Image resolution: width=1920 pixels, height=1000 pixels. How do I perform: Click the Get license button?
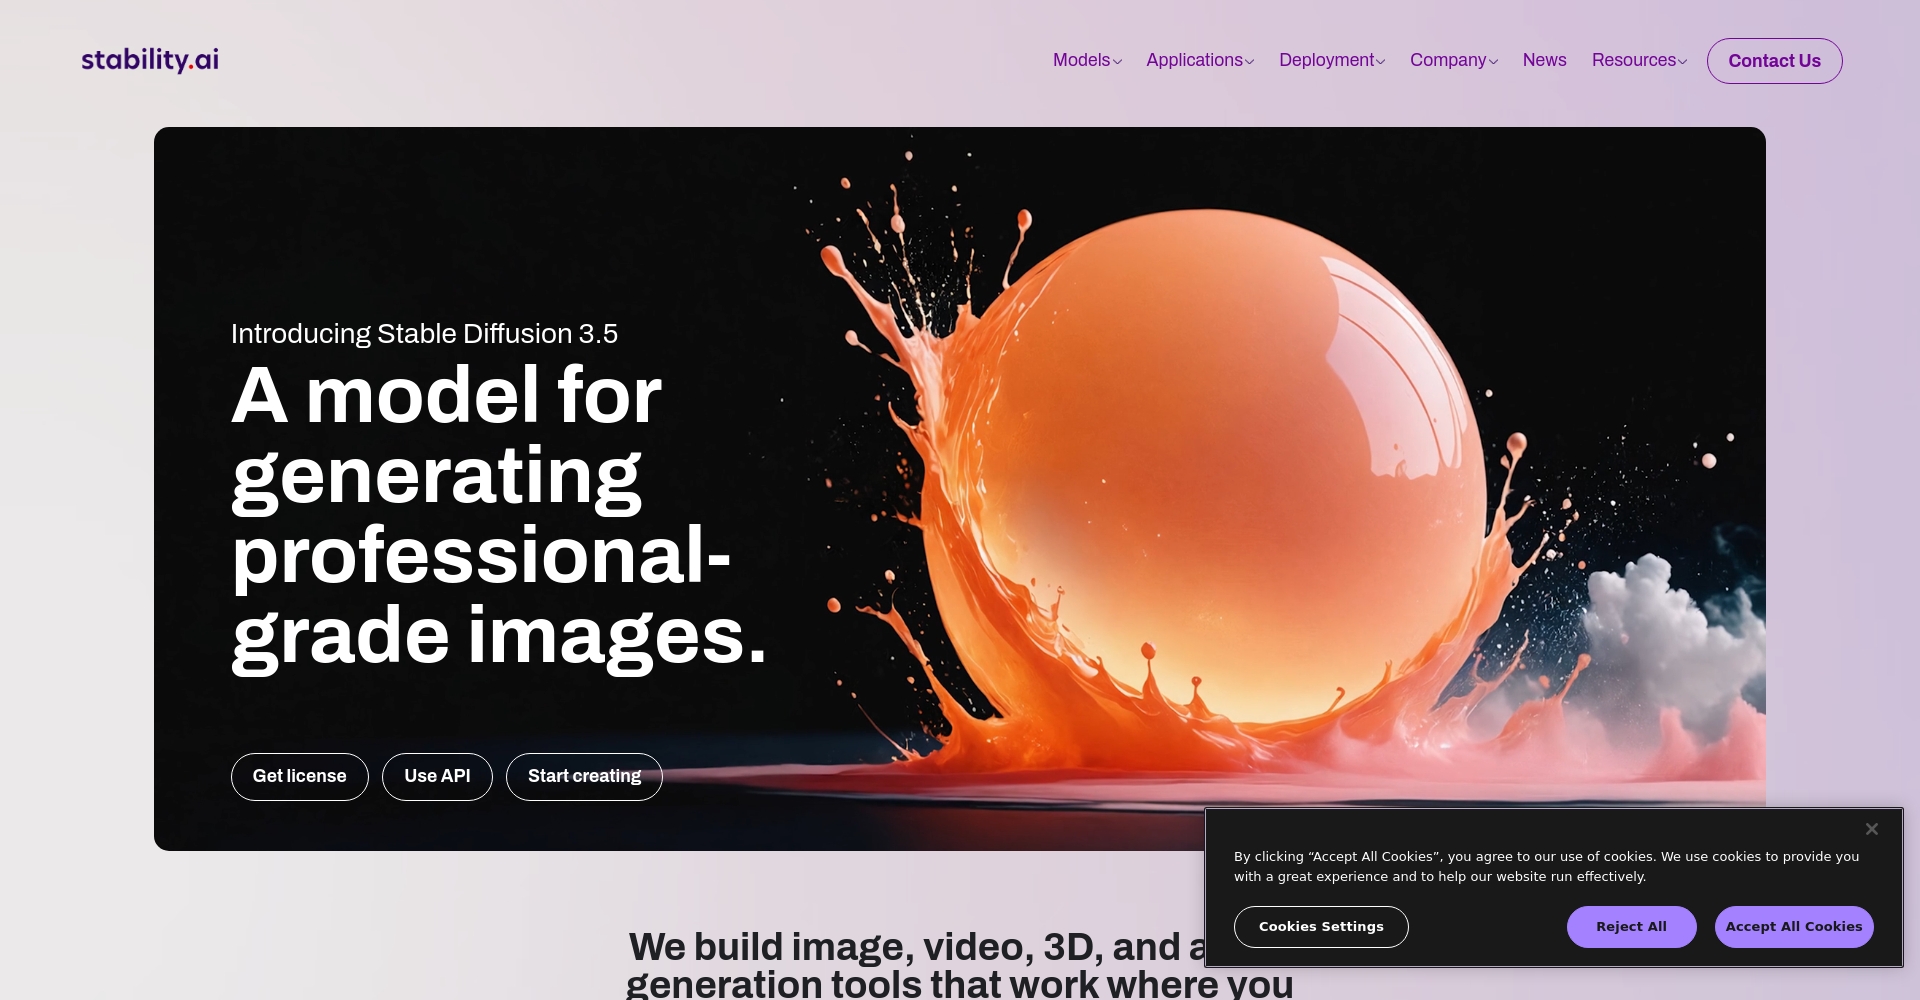pyautogui.click(x=300, y=776)
